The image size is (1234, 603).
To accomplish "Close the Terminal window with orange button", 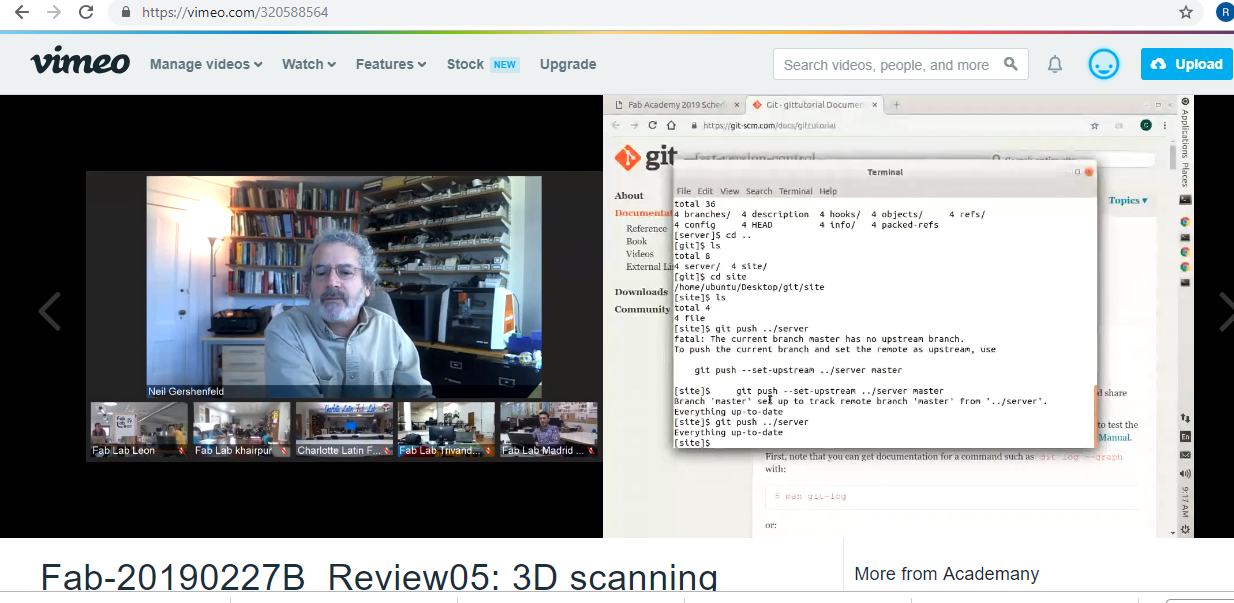I will tap(1089, 172).
